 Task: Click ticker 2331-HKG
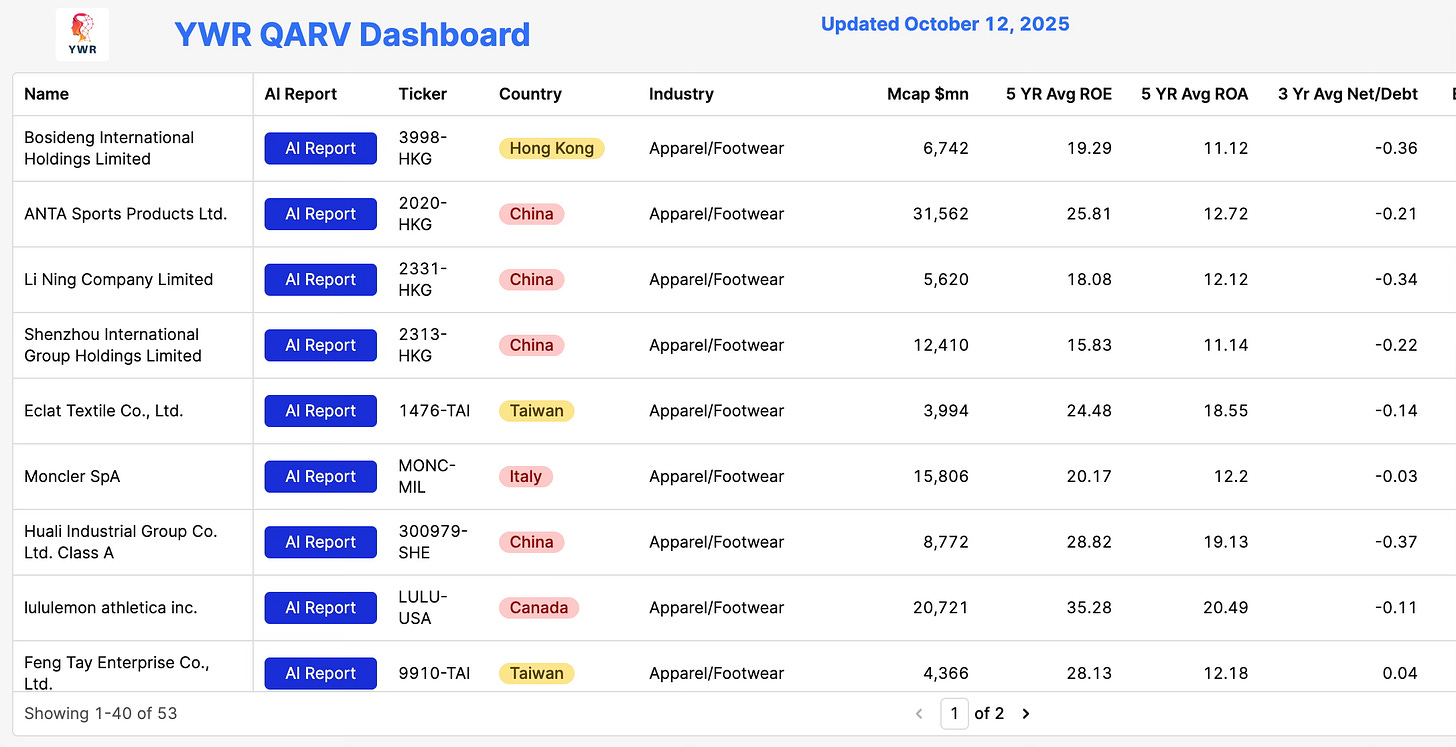[x=422, y=279]
